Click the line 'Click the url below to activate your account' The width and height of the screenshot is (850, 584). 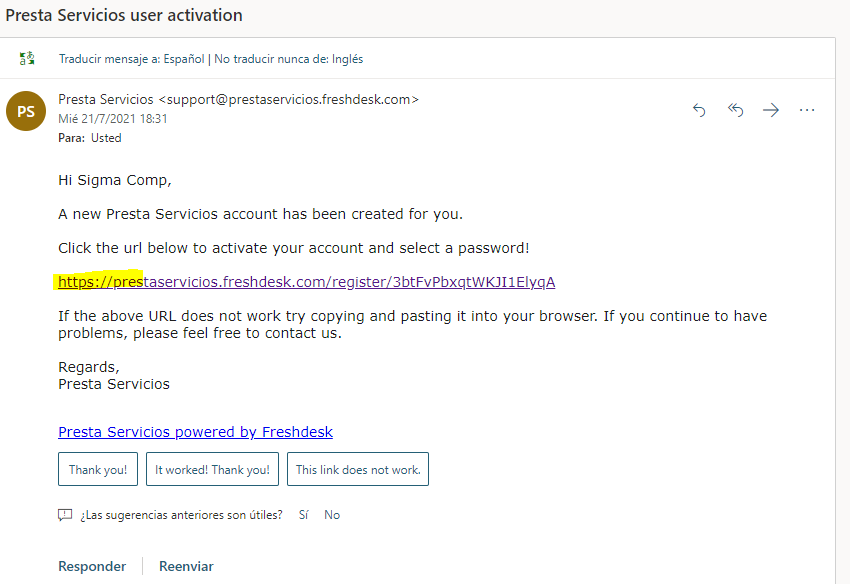pyautogui.click(x=212, y=248)
